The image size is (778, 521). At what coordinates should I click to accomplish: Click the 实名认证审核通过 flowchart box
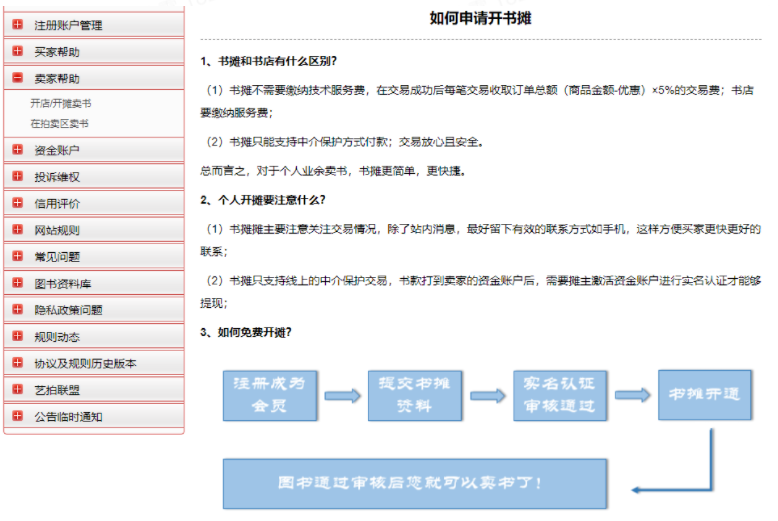tap(560, 395)
